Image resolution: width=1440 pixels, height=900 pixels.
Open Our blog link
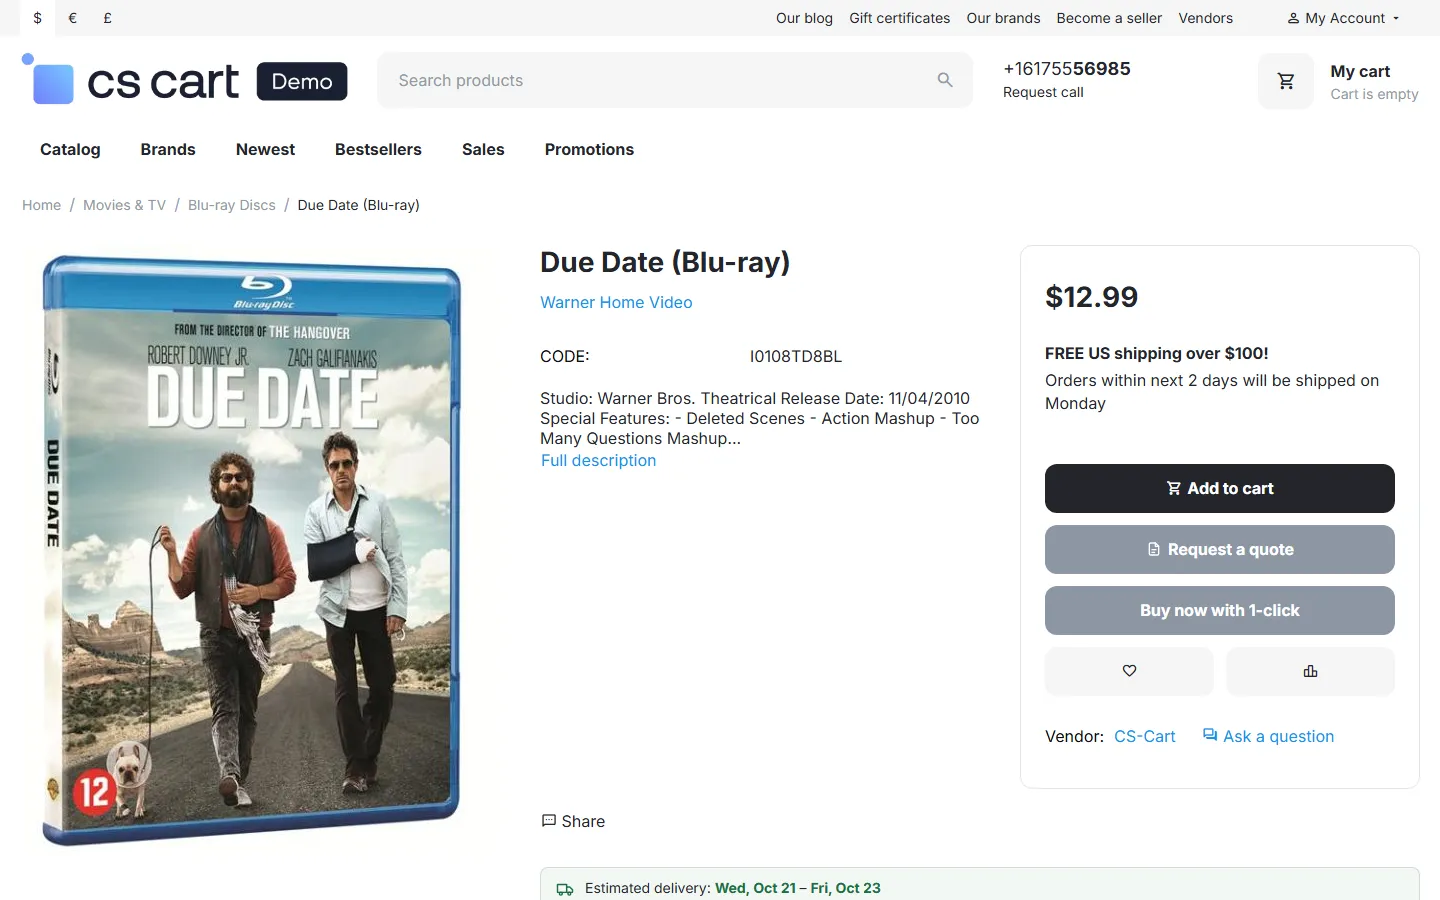[804, 18]
